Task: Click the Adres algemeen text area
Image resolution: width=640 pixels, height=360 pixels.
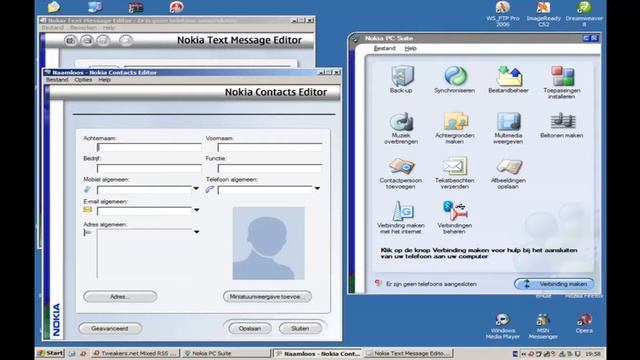Action: click(x=144, y=253)
